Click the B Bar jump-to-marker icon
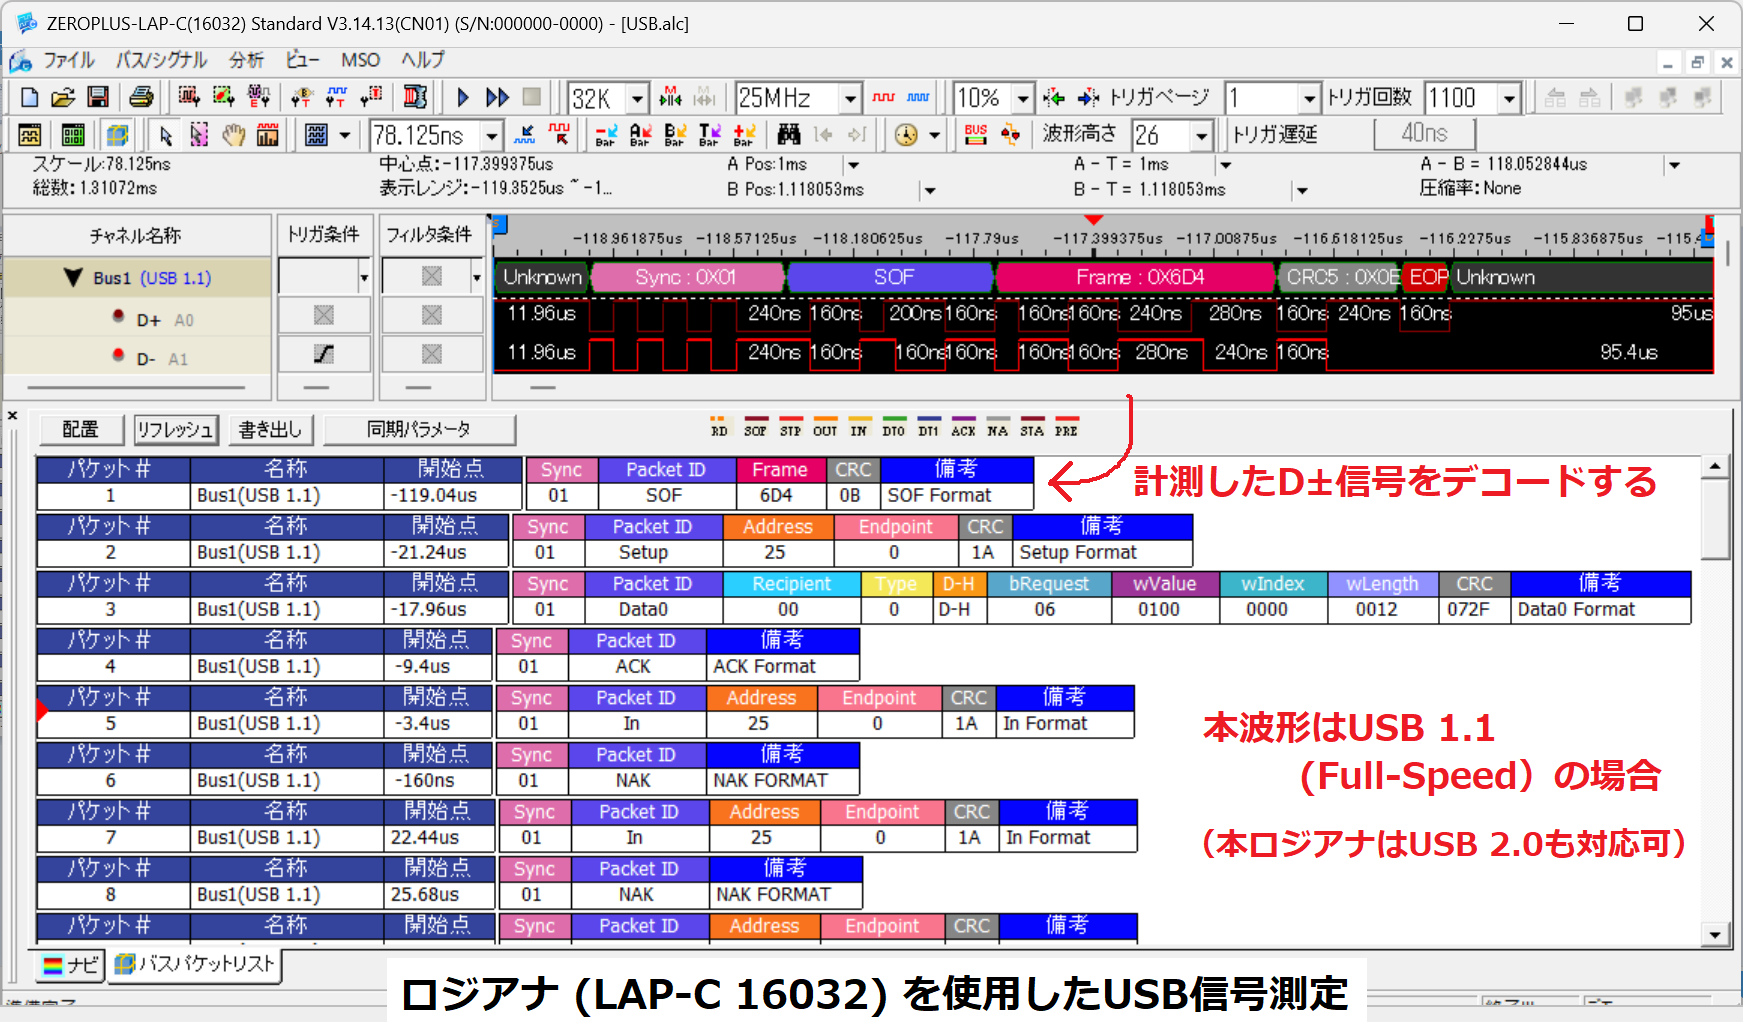Screen dimensions: 1743x1022 675,134
